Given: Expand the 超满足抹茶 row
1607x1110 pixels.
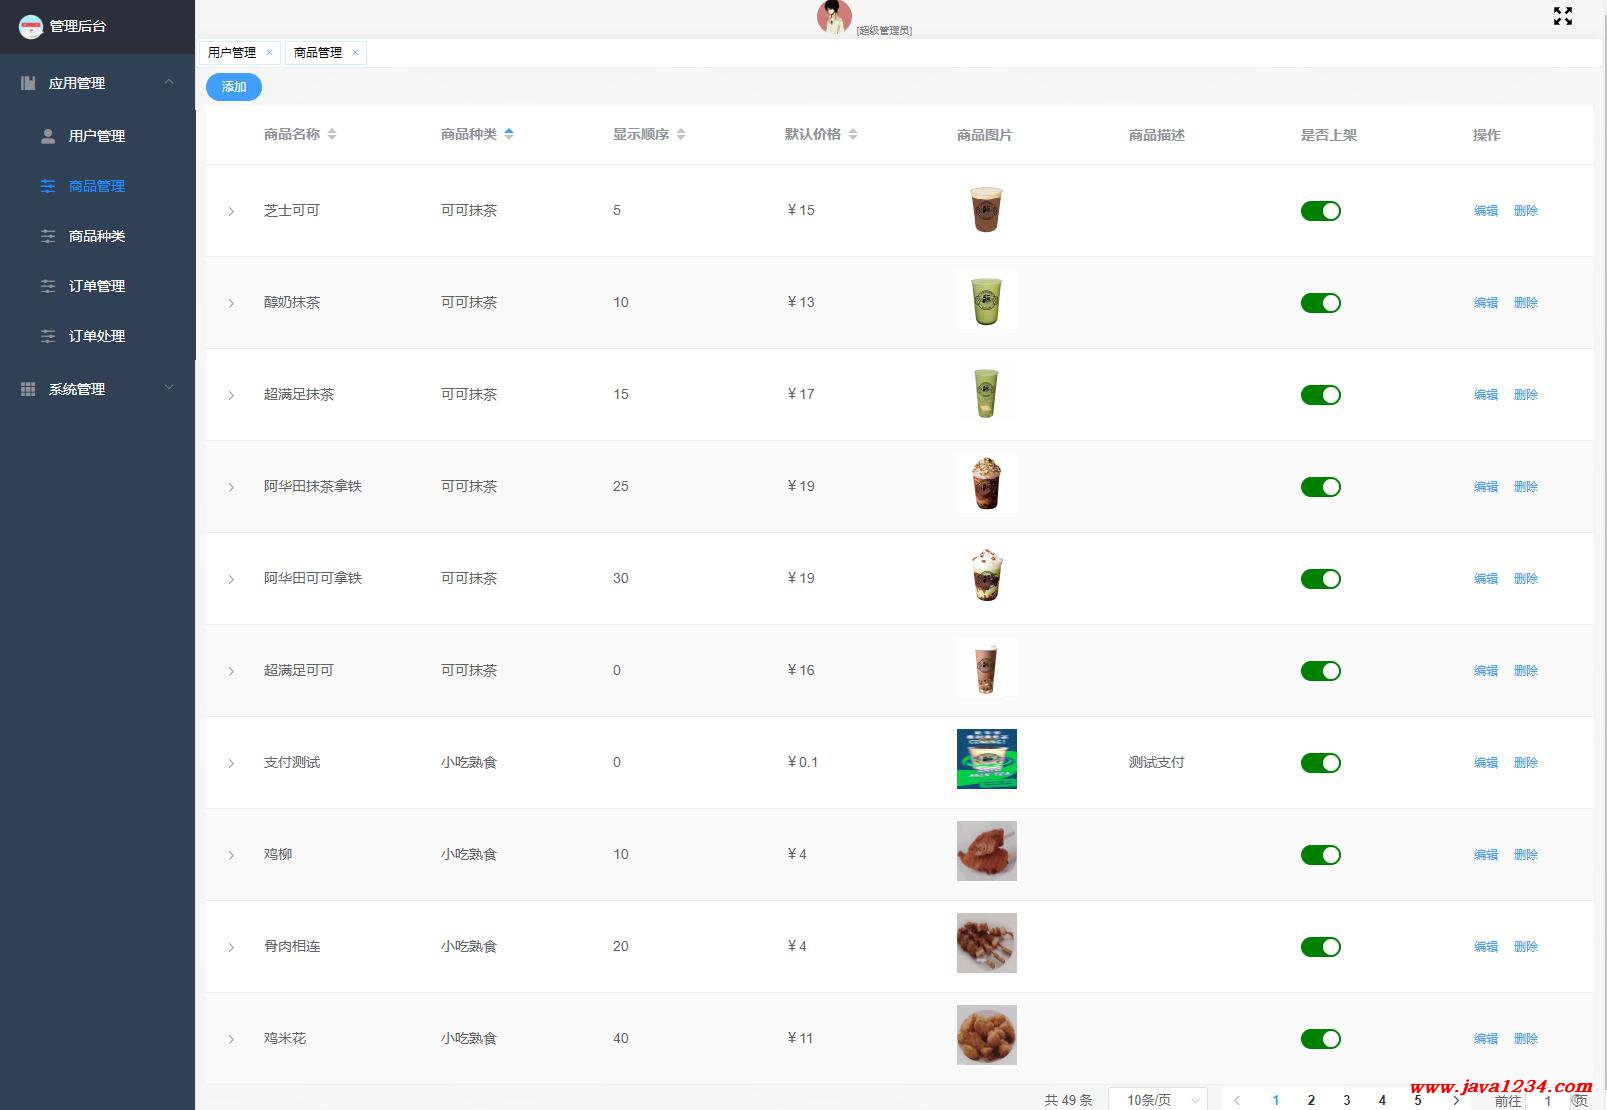Looking at the screenshot, I should [231, 395].
